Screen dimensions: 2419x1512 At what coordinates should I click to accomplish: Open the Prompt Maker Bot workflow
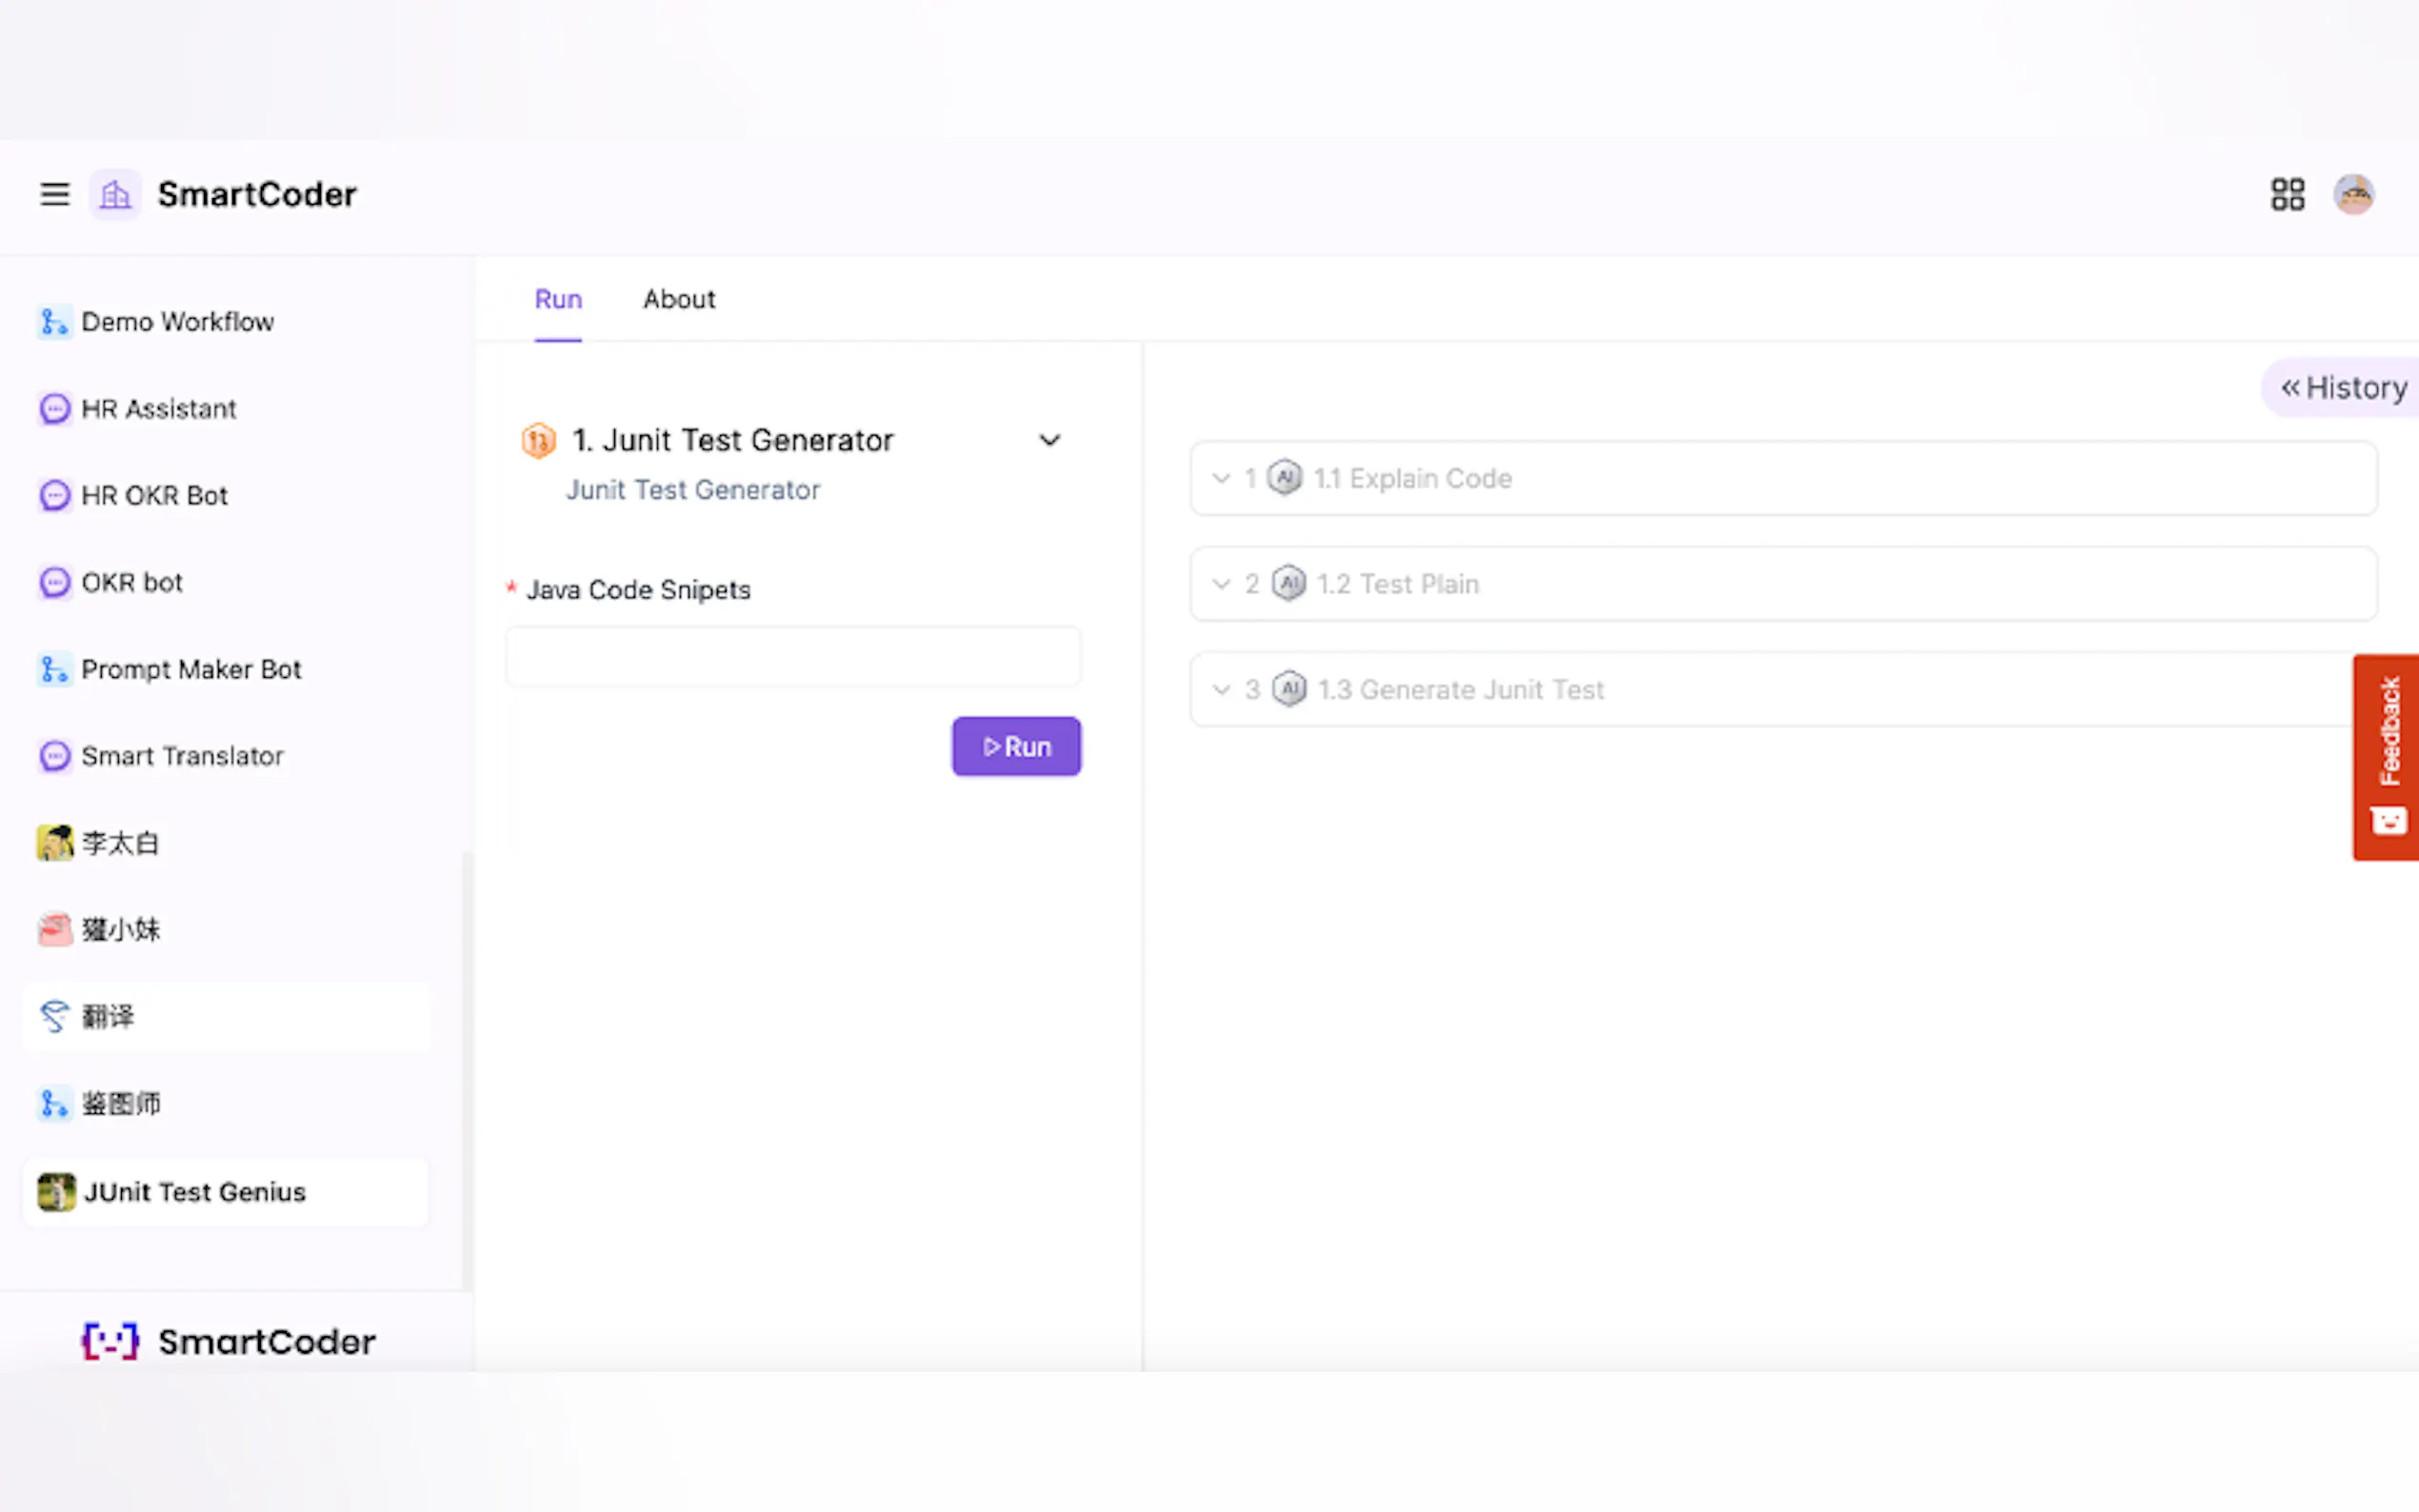190,669
